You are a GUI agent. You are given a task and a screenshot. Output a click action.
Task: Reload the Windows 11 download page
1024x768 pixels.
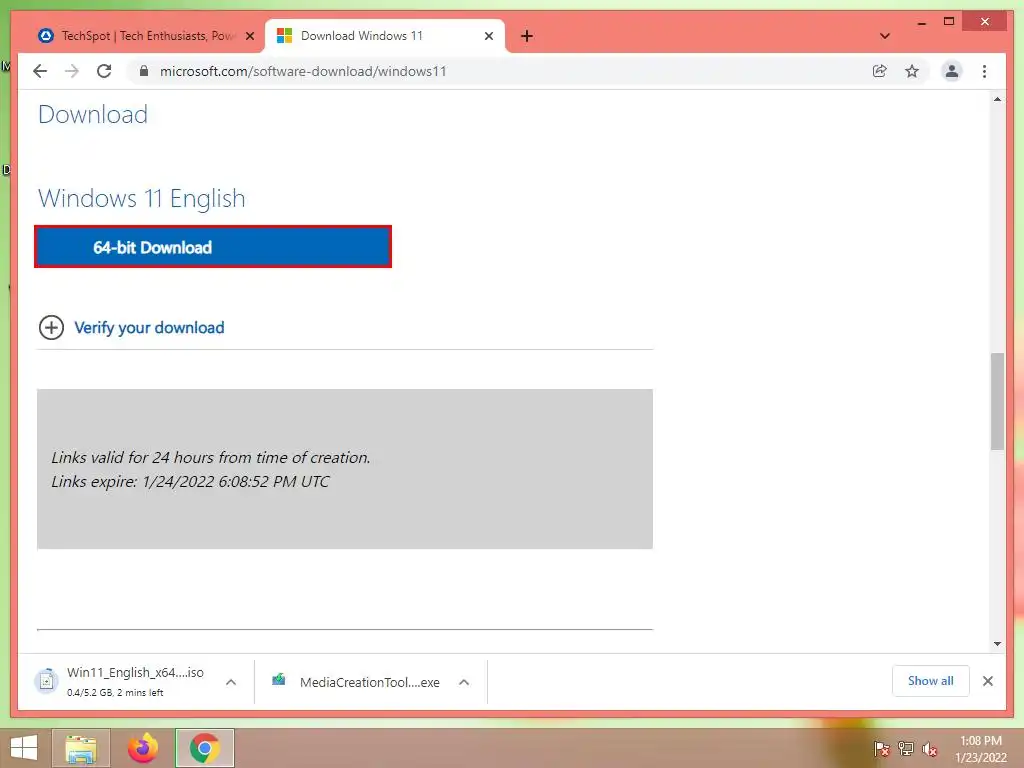(x=104, y=71)
